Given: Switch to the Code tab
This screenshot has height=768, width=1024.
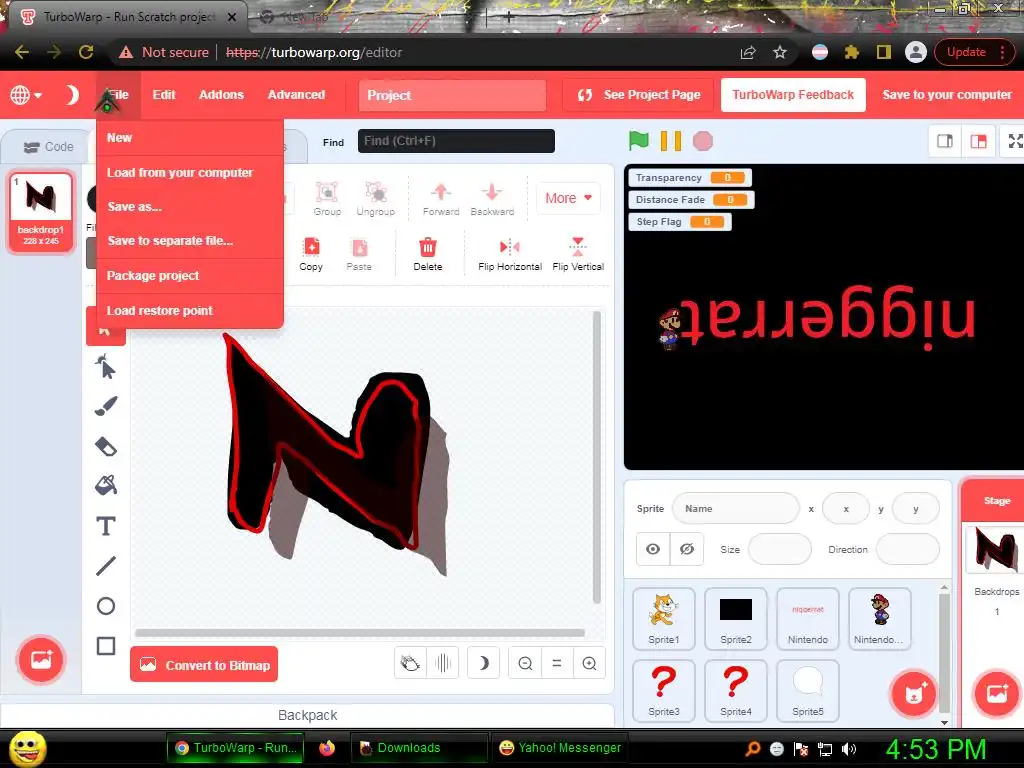Looking at the screenshot, I should tap(48, 147).
